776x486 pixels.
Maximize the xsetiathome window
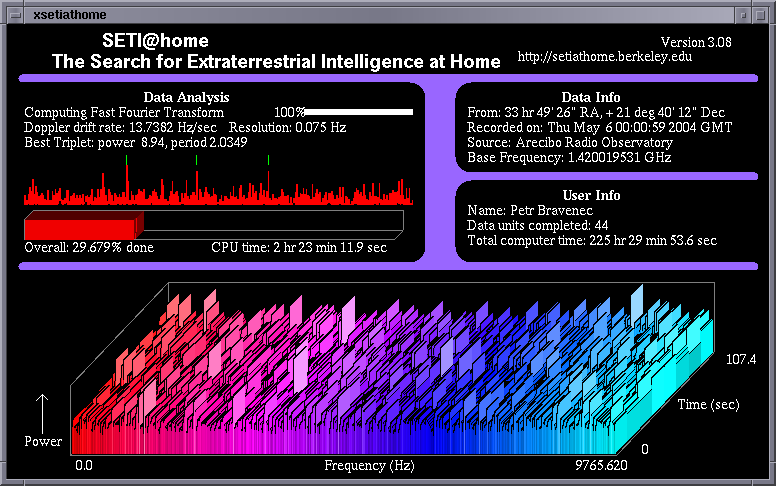pos(760,15)
